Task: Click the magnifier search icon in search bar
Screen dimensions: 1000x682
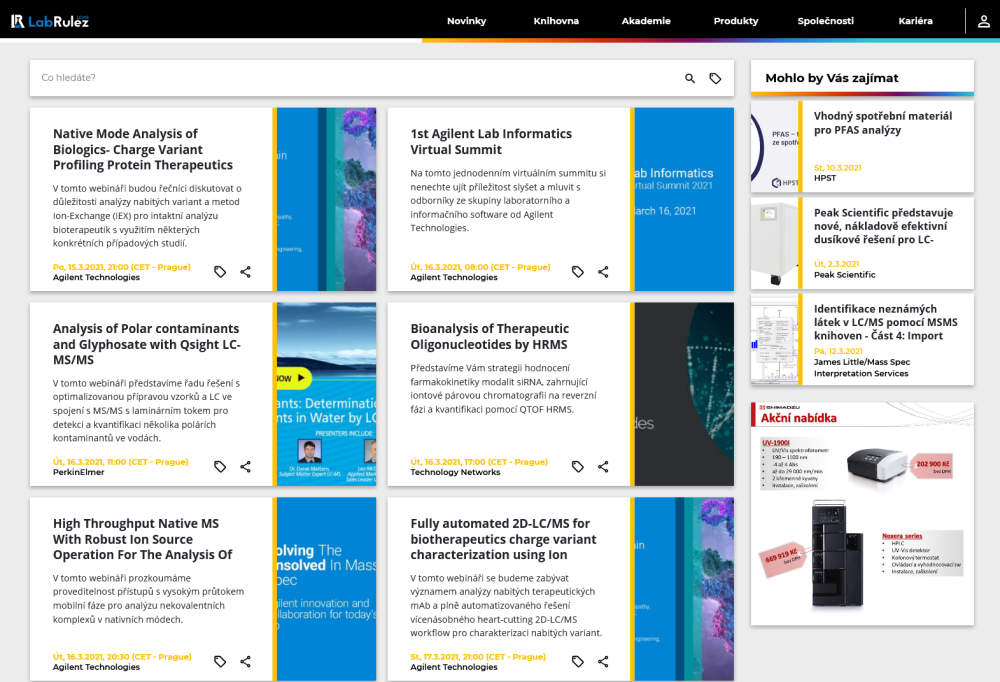Action: coord(690,78)
